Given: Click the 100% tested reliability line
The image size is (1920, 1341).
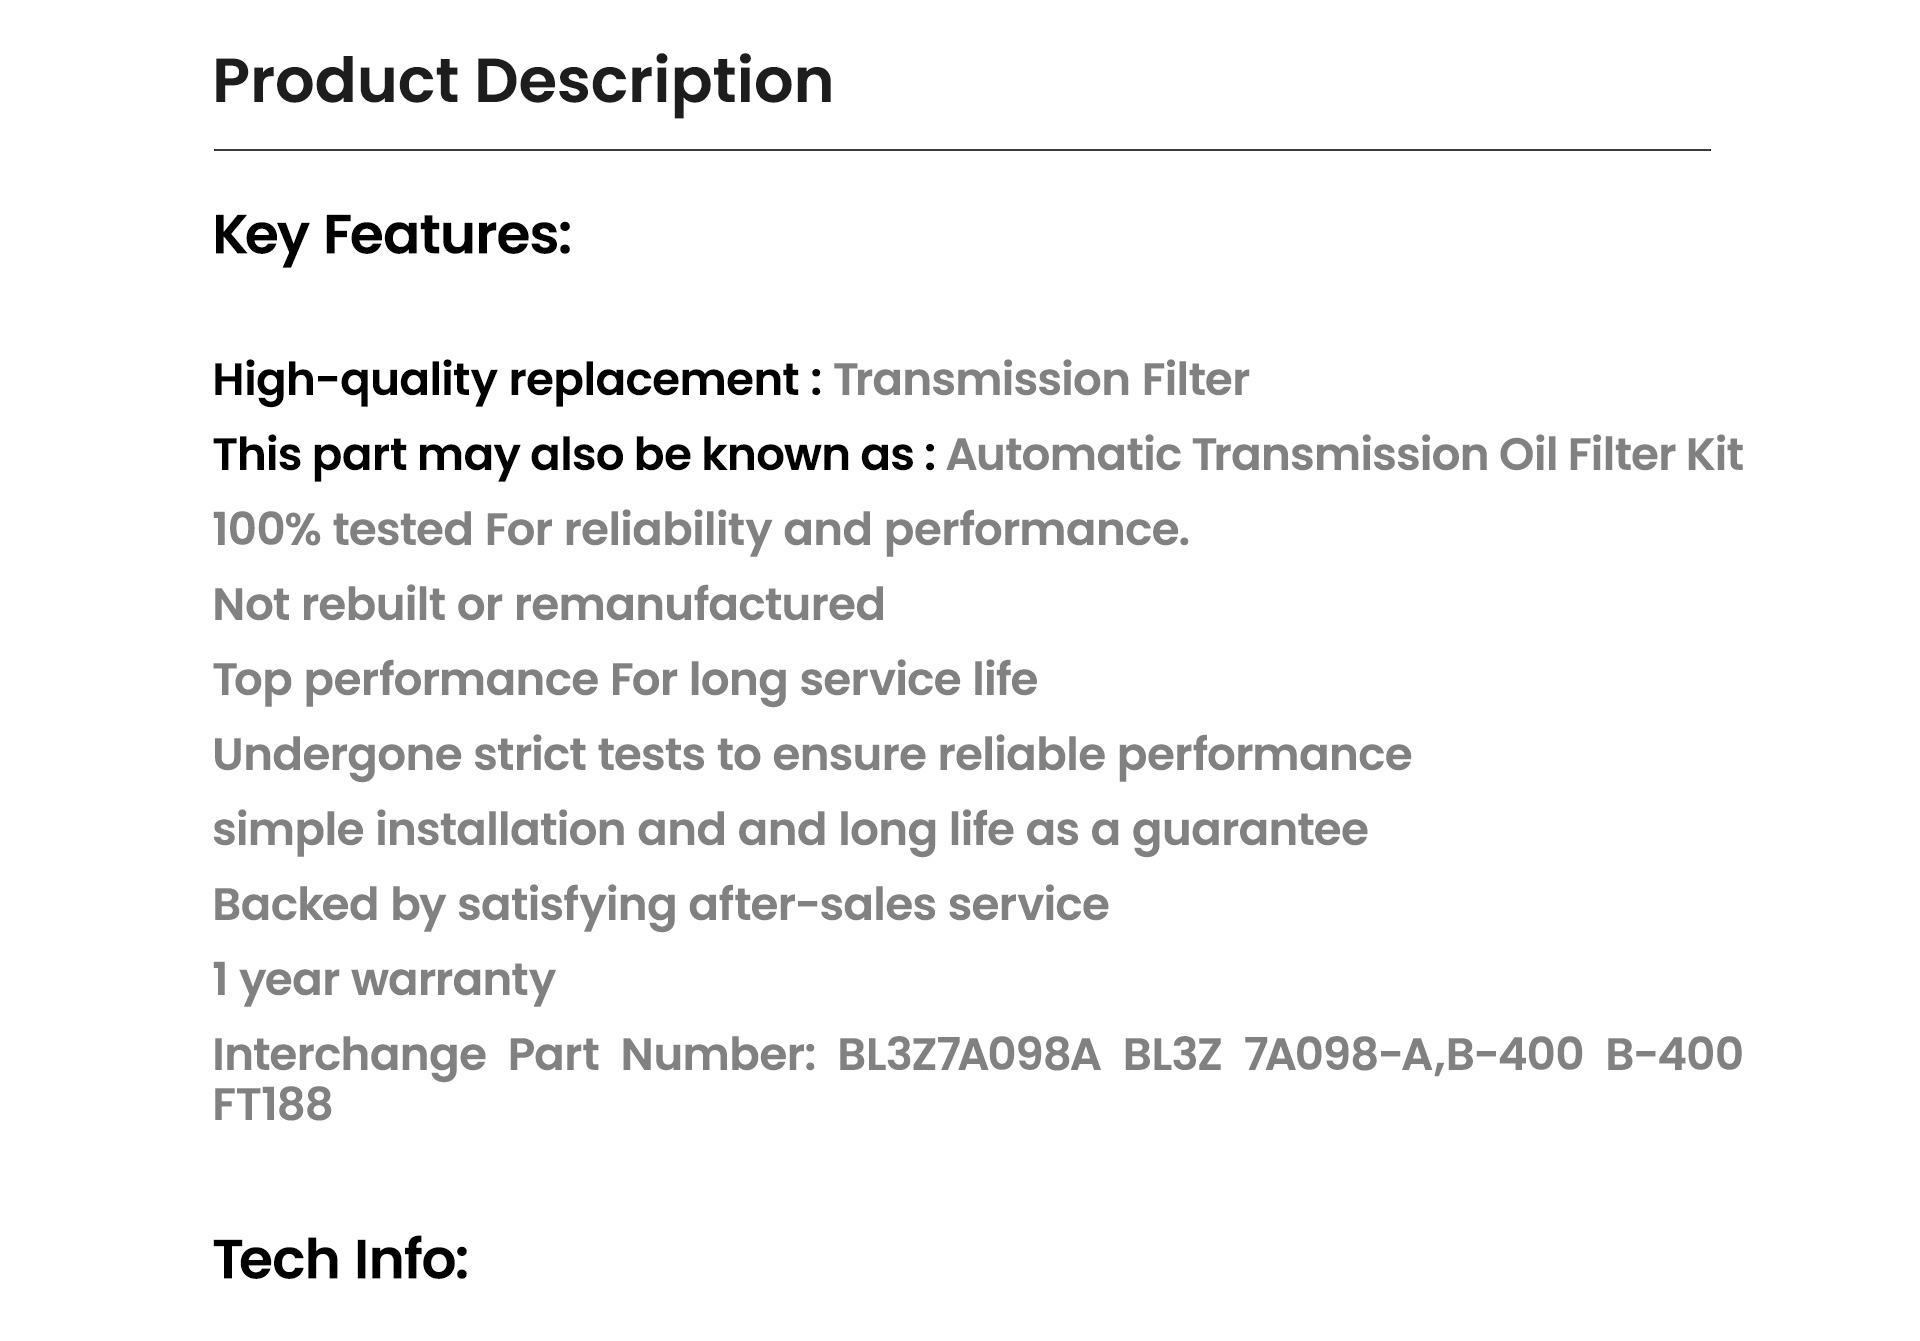Looking at the screenshot, I should coord(701,530).
